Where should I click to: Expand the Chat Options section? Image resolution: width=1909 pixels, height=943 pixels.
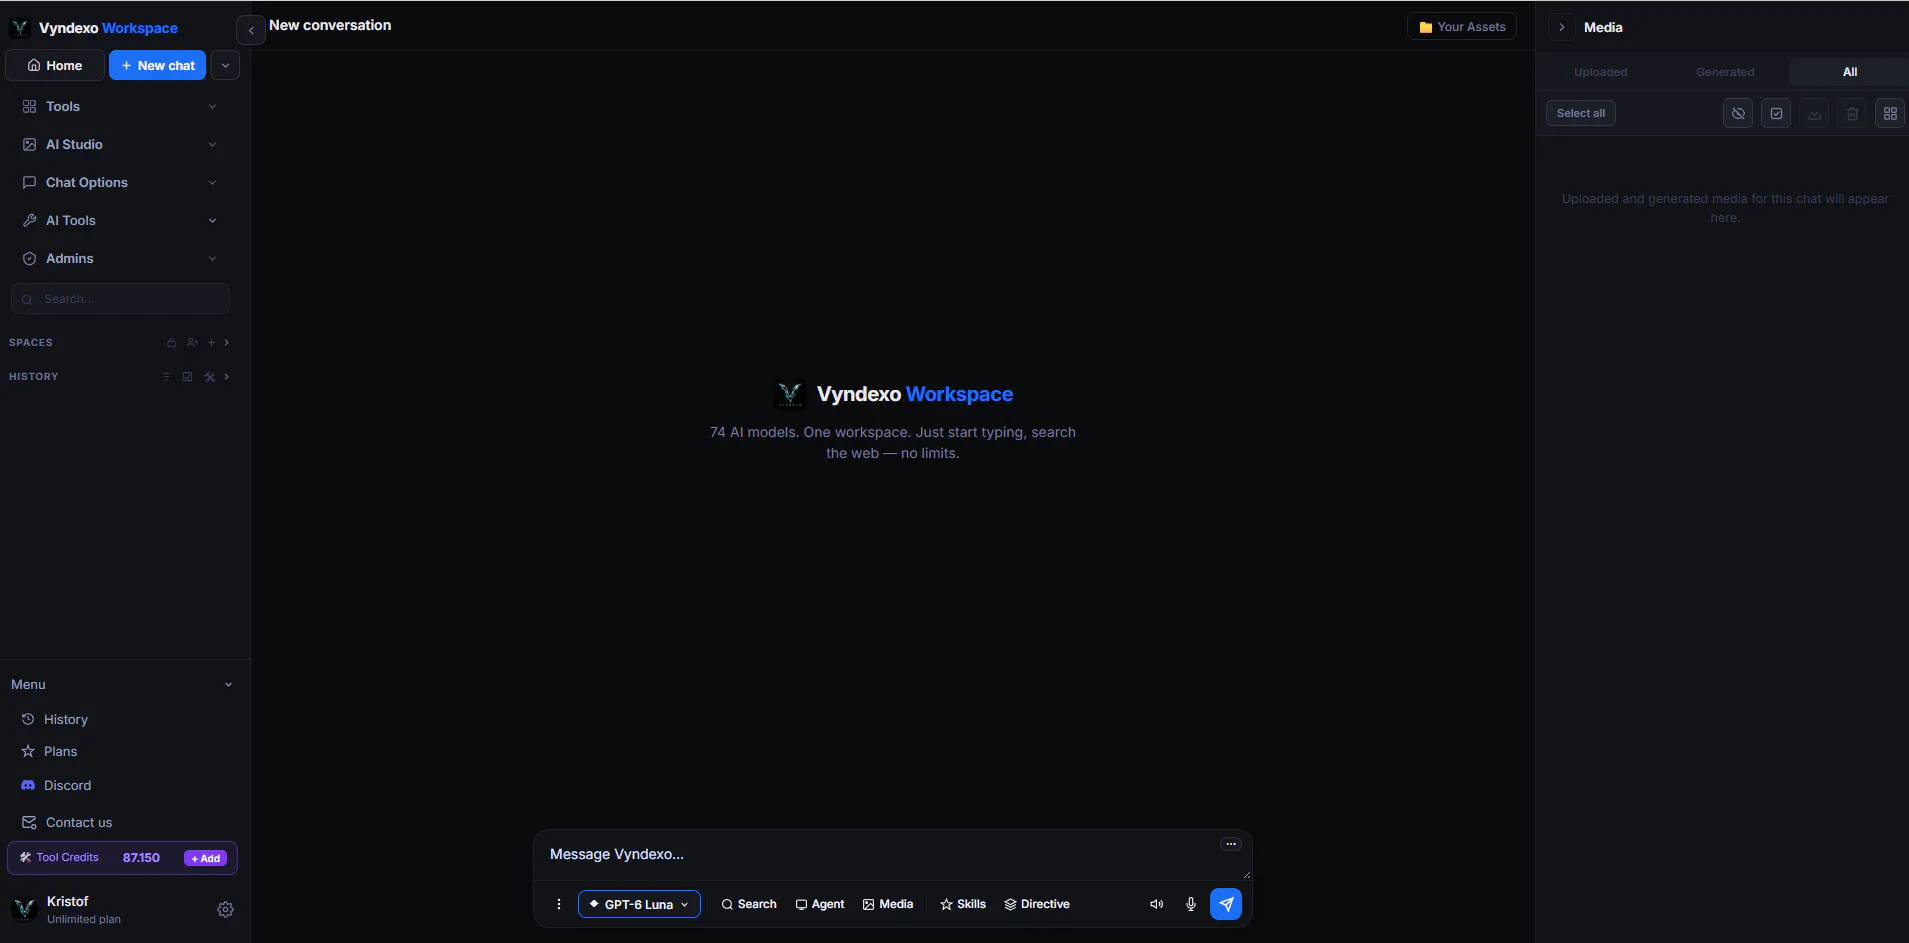[120, 182]
